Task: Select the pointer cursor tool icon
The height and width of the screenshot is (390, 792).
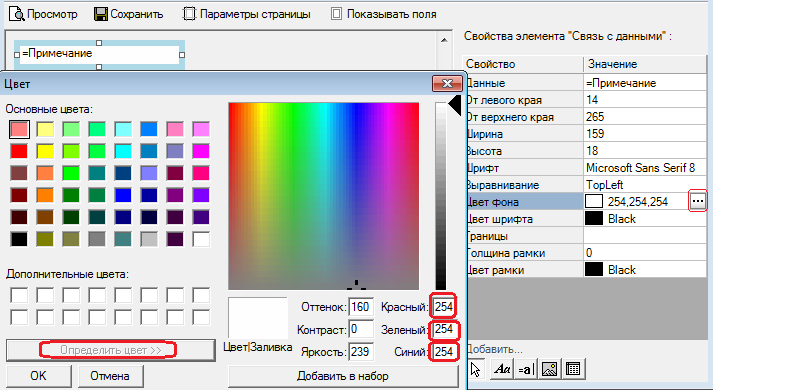Action: click(x=476, y=369)
